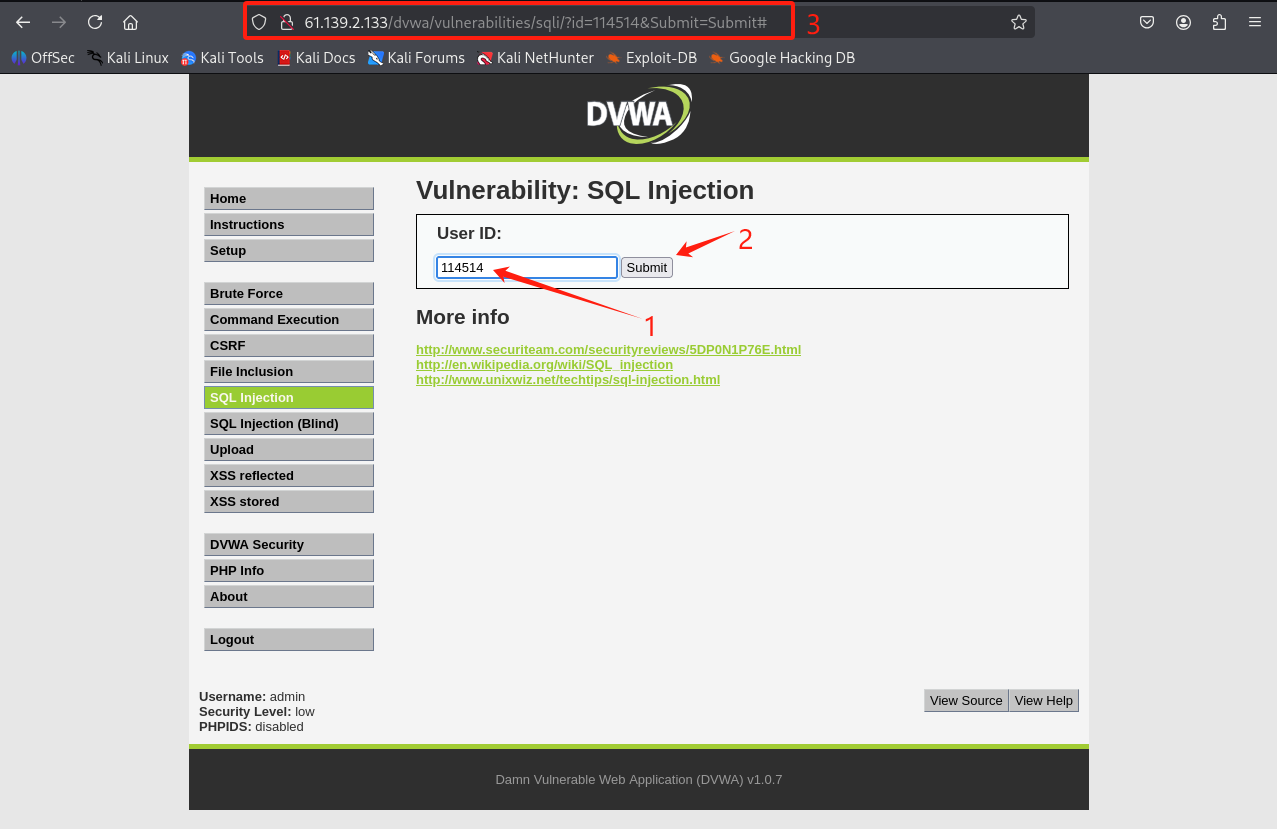Open the Kali Docs bookmark

(x=316, y=58)
